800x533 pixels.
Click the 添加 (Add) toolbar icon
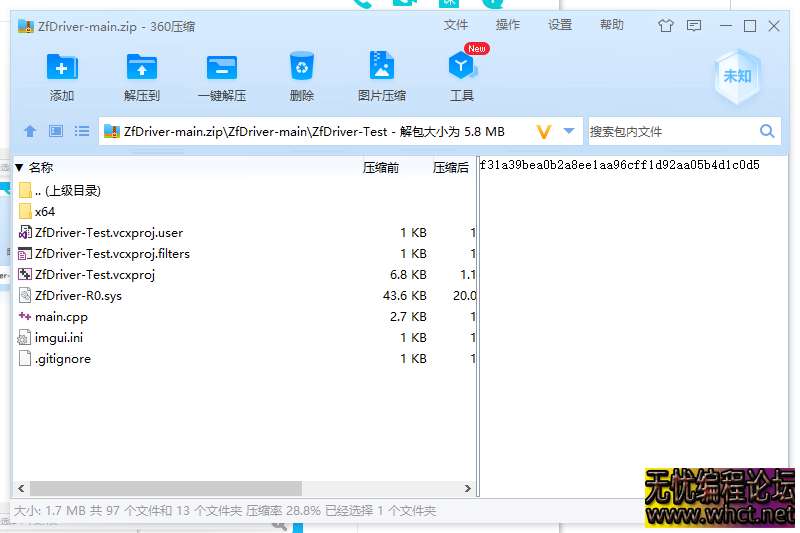tap(62, 68)
